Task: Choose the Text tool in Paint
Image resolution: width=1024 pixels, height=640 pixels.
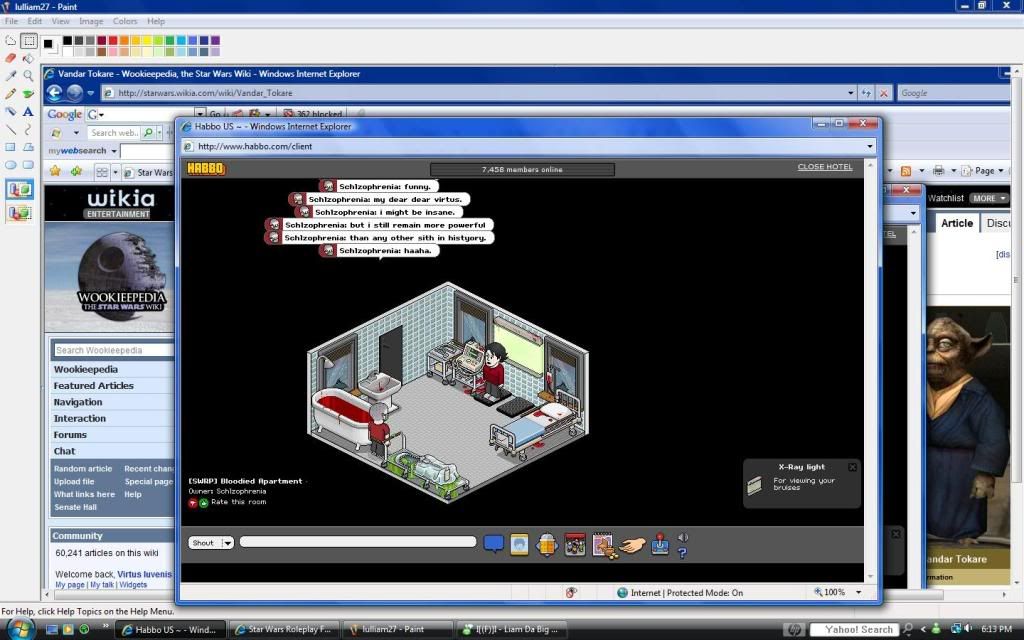Action: 28,112
